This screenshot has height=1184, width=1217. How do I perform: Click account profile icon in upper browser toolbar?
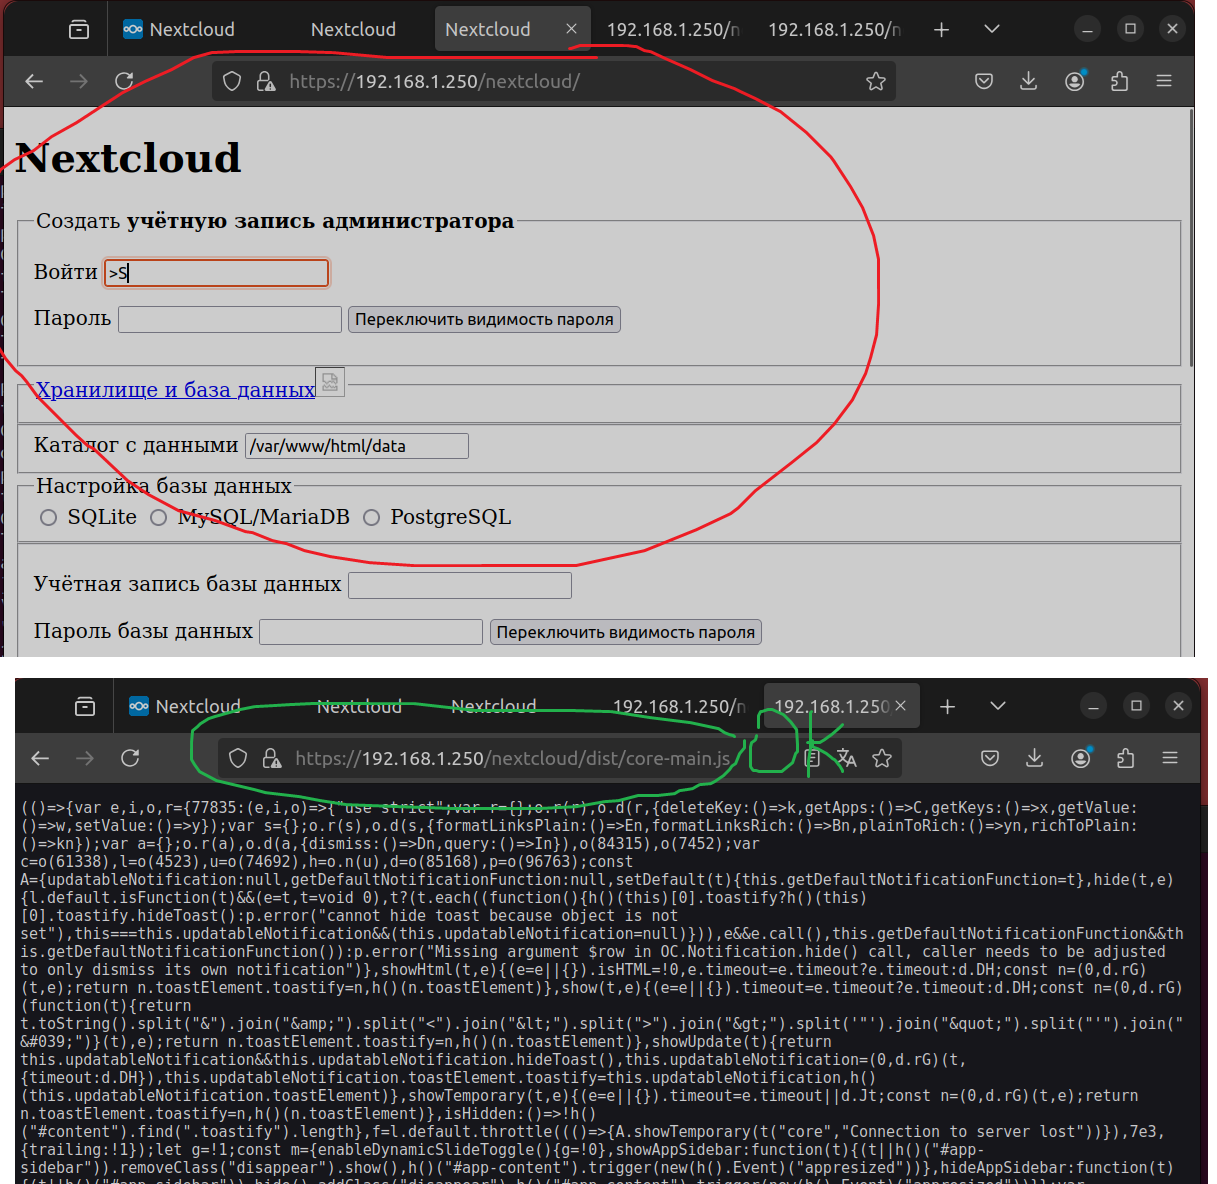1075,81
